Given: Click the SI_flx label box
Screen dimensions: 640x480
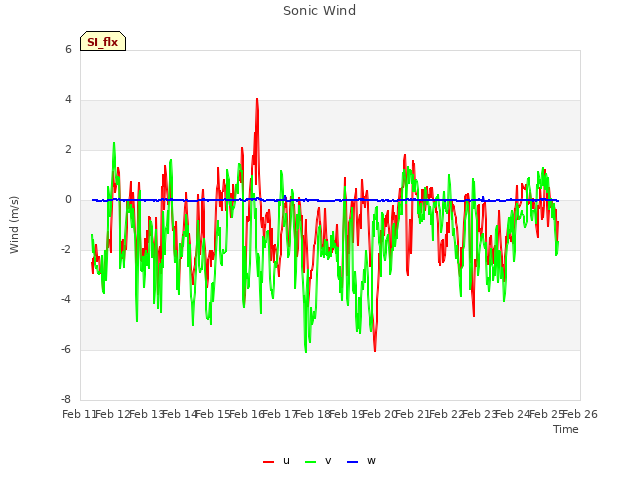Looking at the screenshot, I should (x=103, y=41).
